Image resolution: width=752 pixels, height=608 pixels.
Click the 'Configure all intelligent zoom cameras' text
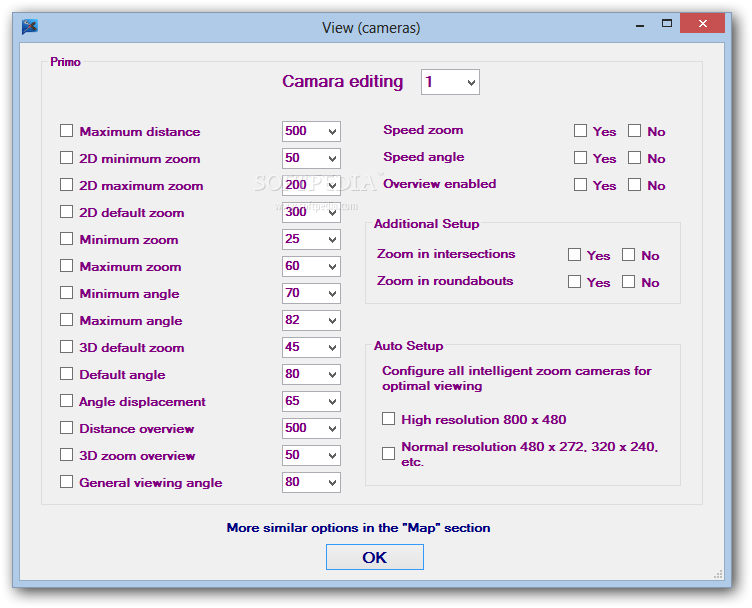click(517, 378)
